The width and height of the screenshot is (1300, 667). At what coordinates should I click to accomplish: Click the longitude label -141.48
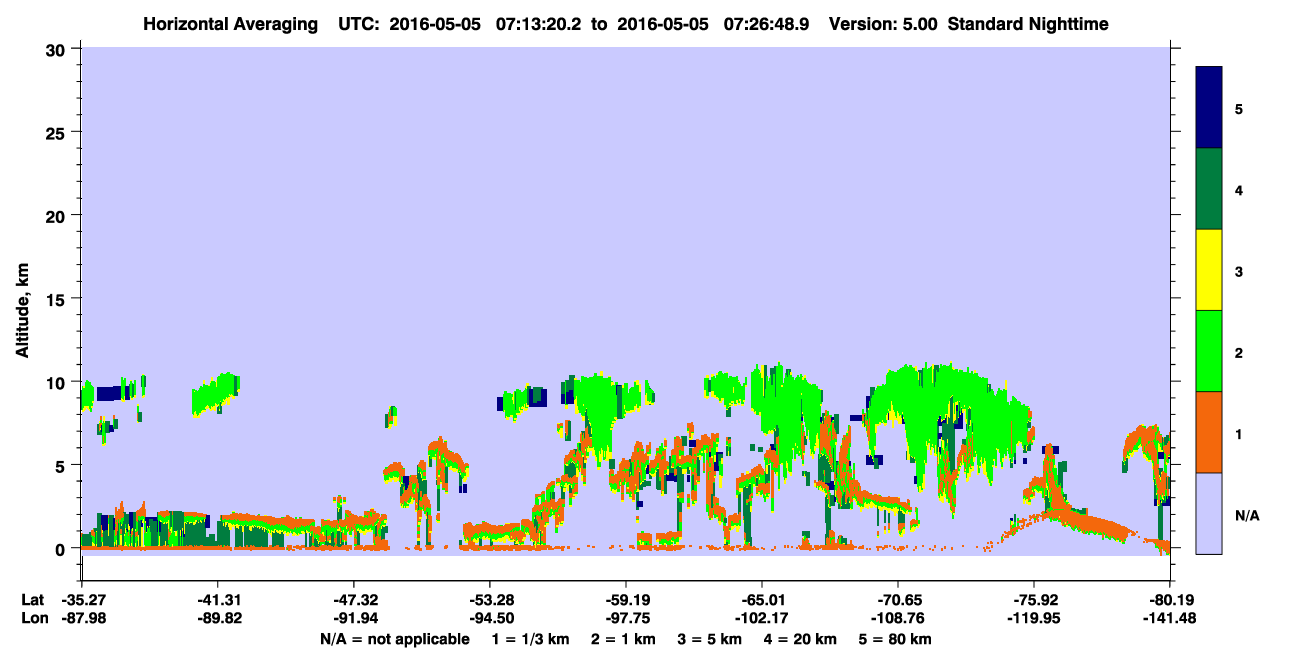click(1167, 618)
